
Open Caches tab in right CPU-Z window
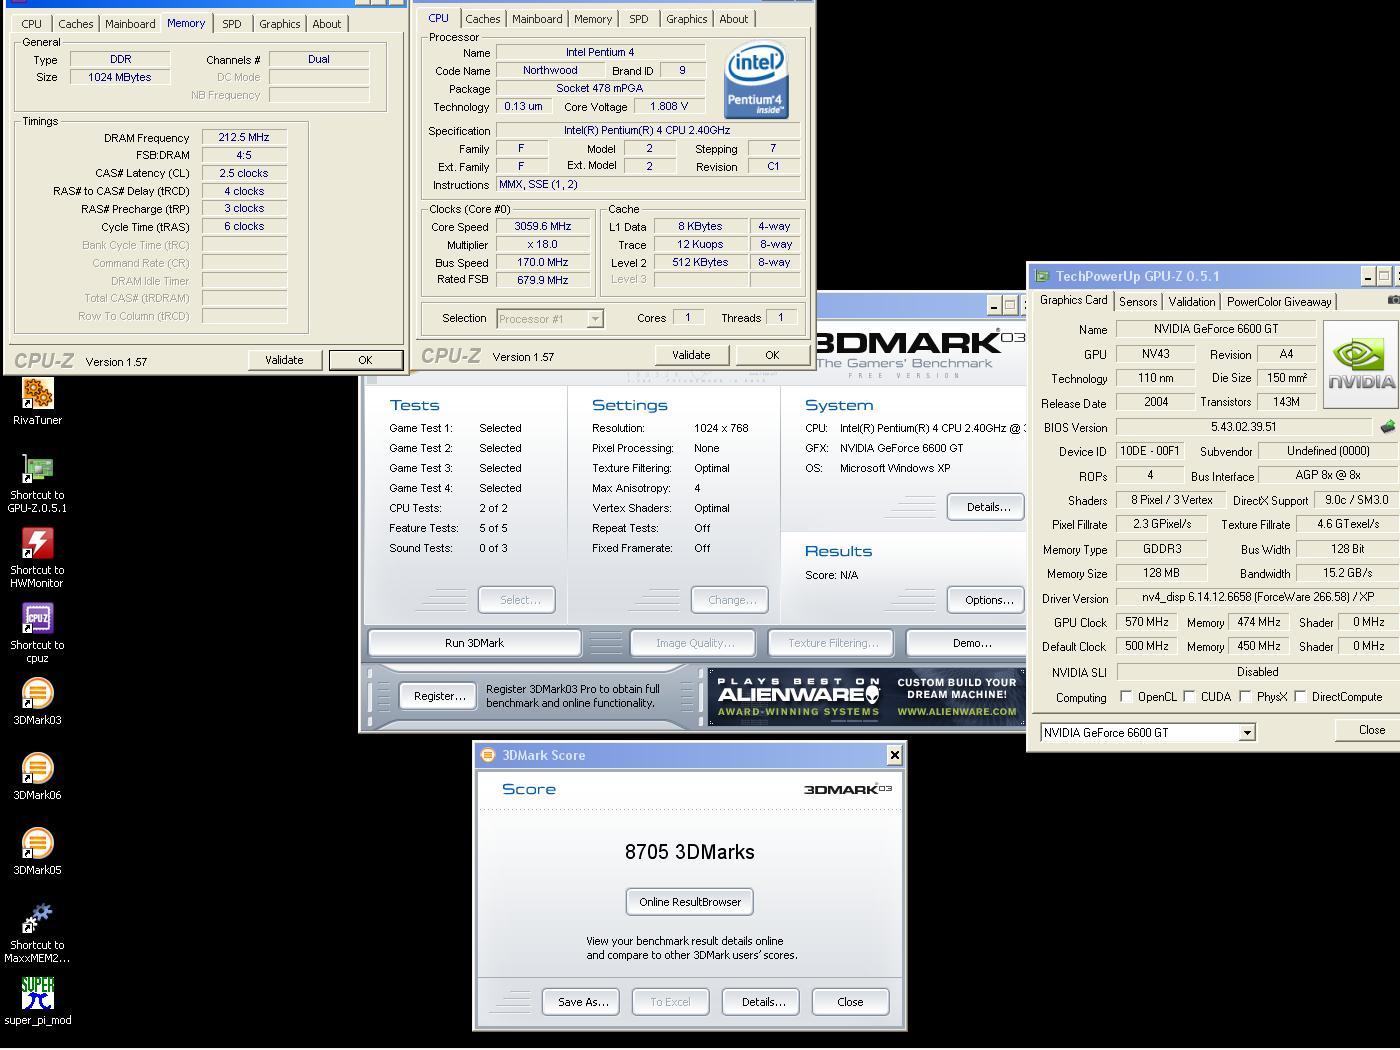pyautogui.click(x=482, y=19)
